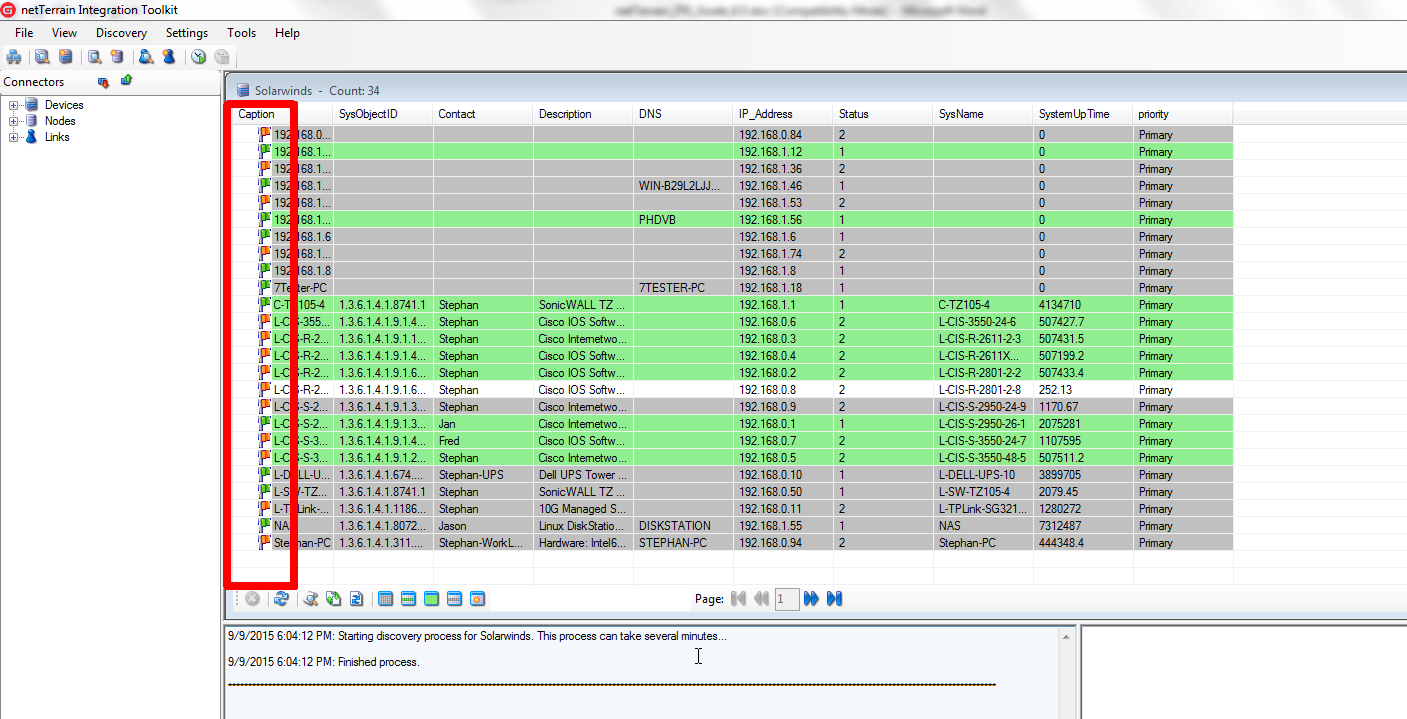Click the network connectors icon in top toolbar
This screenshot has width=1407, height=719.
tap(14, 57)
